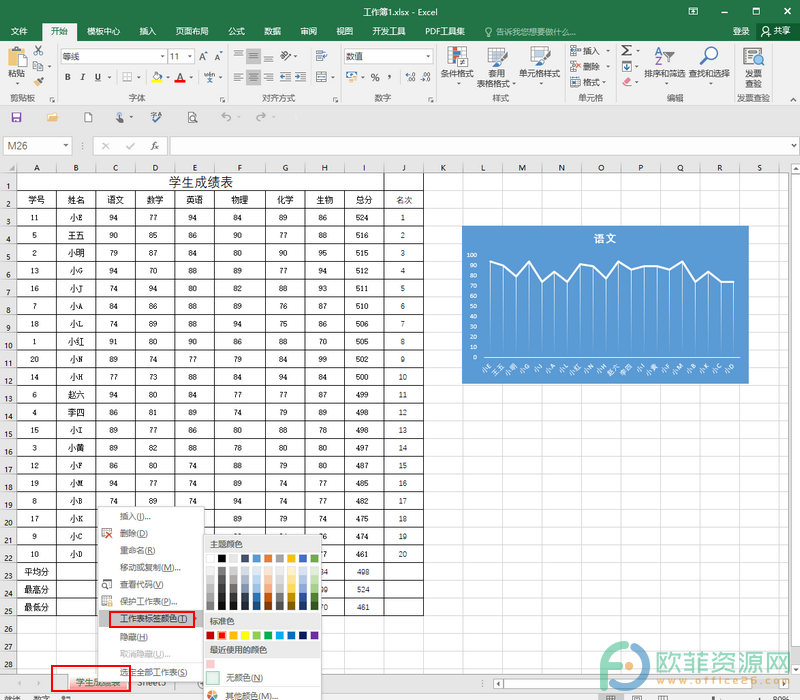Click the Format Painter brush icon
The width and height of the screenshot is (800, 700).
[x=38, y=81]
